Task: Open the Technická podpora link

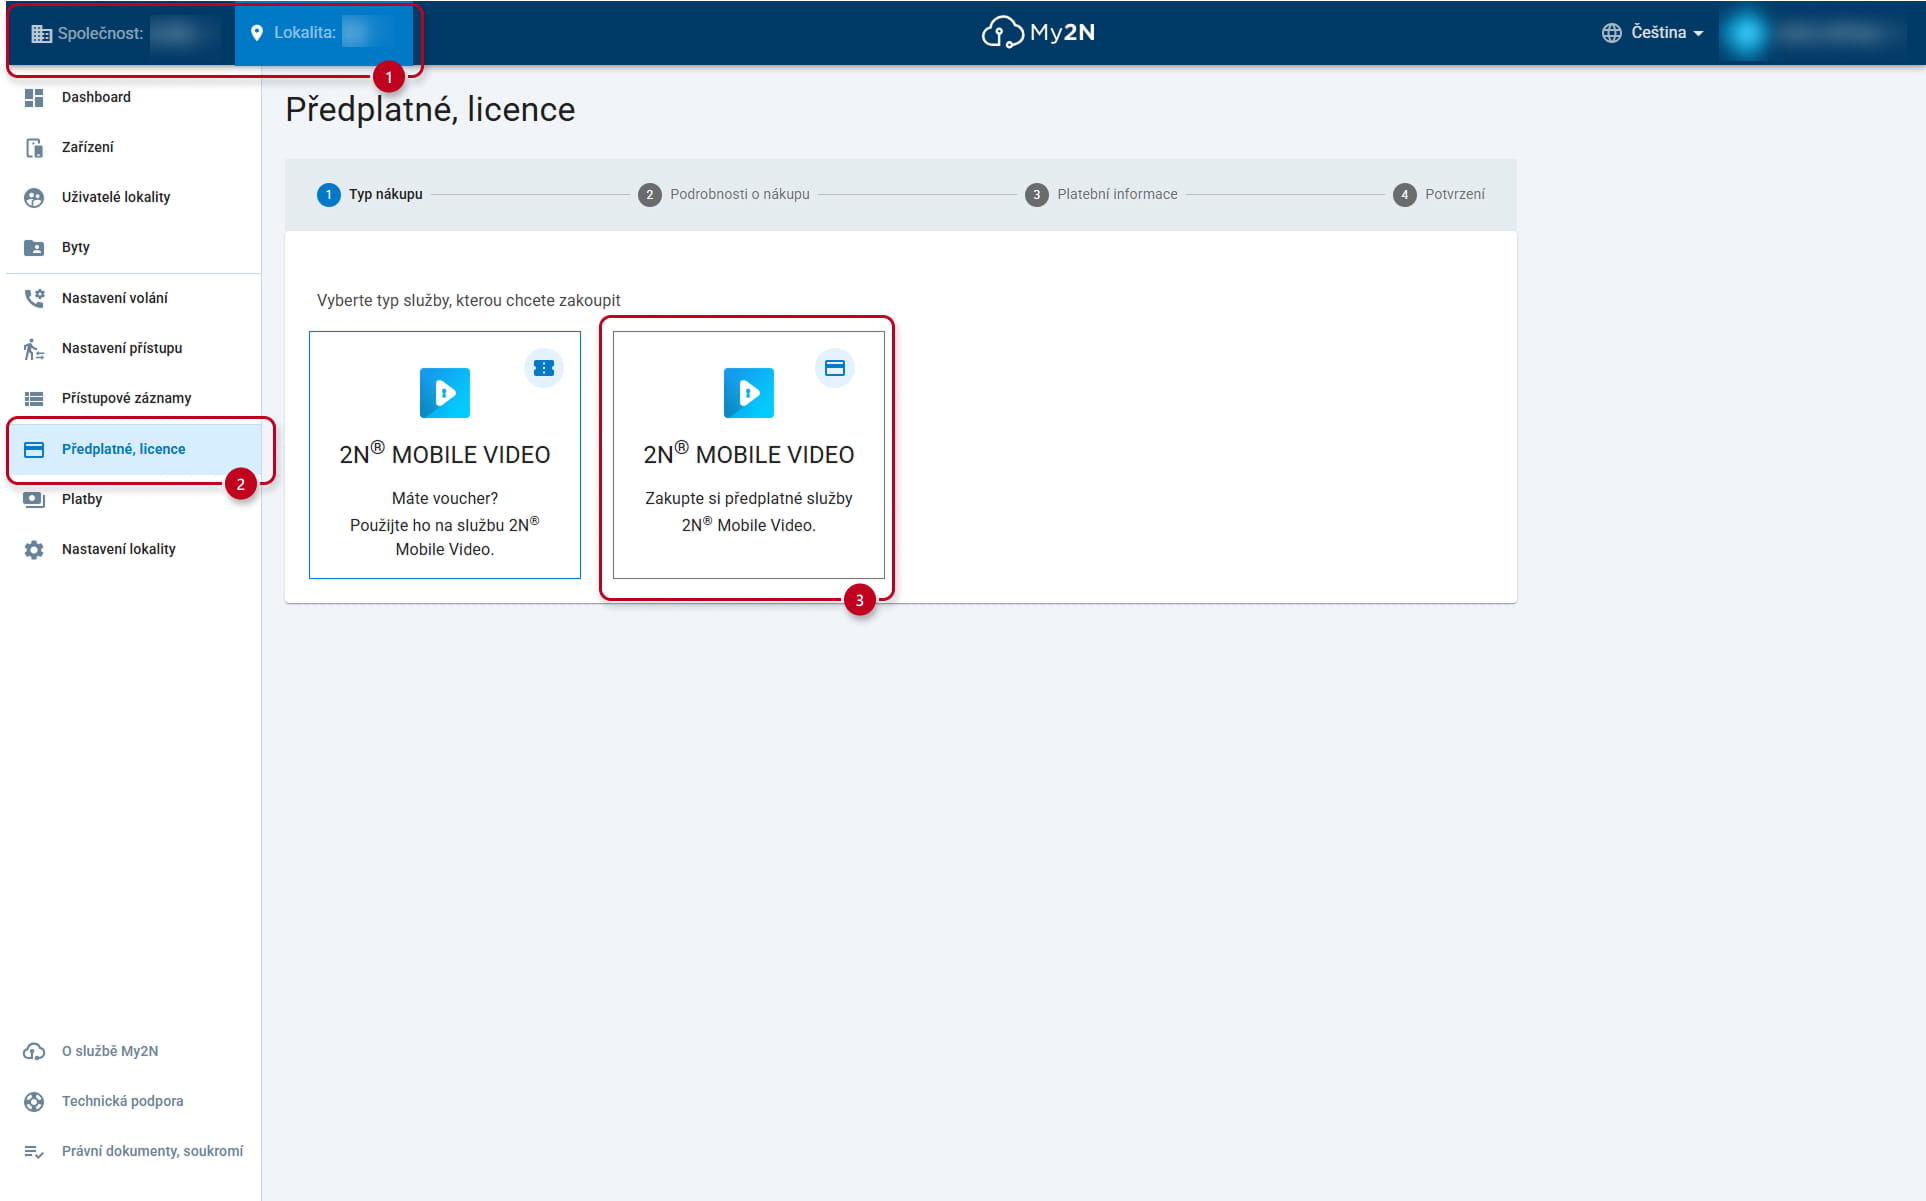Action: (x=134, y=1101)
